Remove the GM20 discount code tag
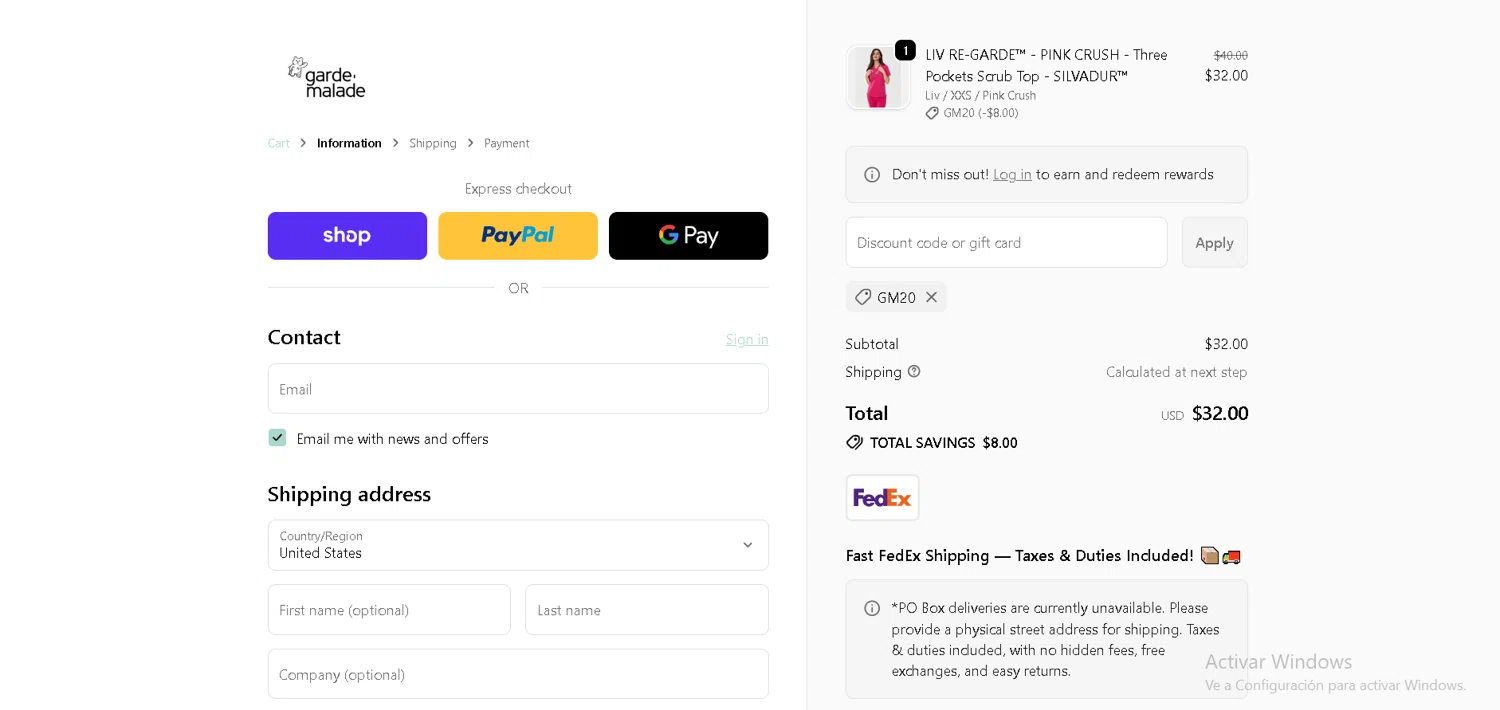 tap(931, 297)
